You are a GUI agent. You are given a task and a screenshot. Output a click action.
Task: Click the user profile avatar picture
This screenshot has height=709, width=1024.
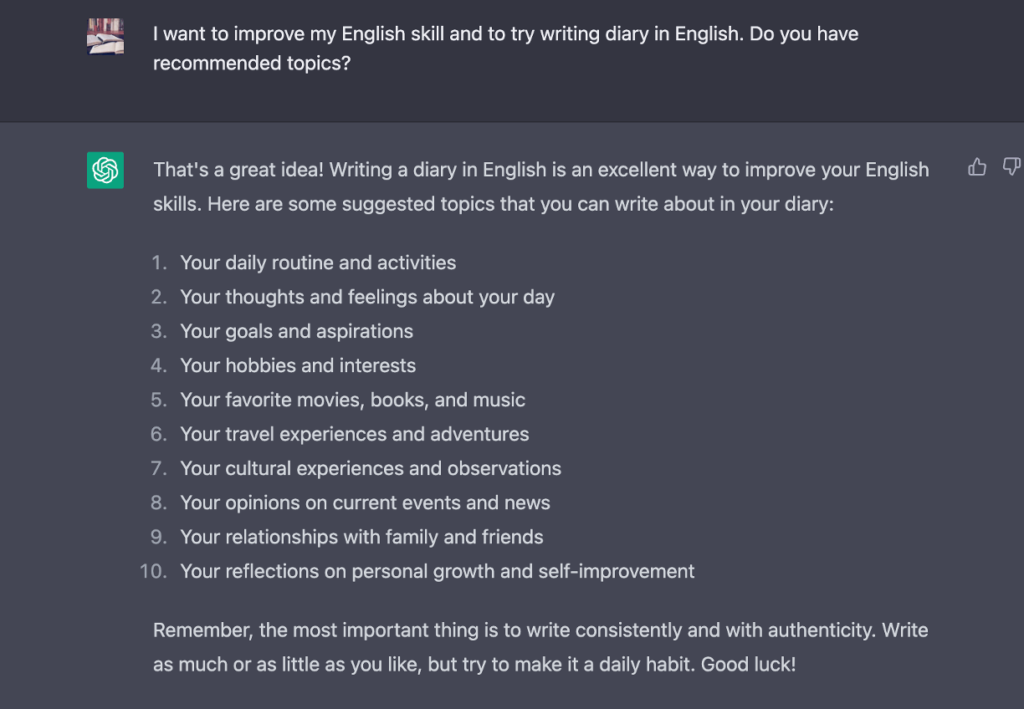[x=105, y=36]
